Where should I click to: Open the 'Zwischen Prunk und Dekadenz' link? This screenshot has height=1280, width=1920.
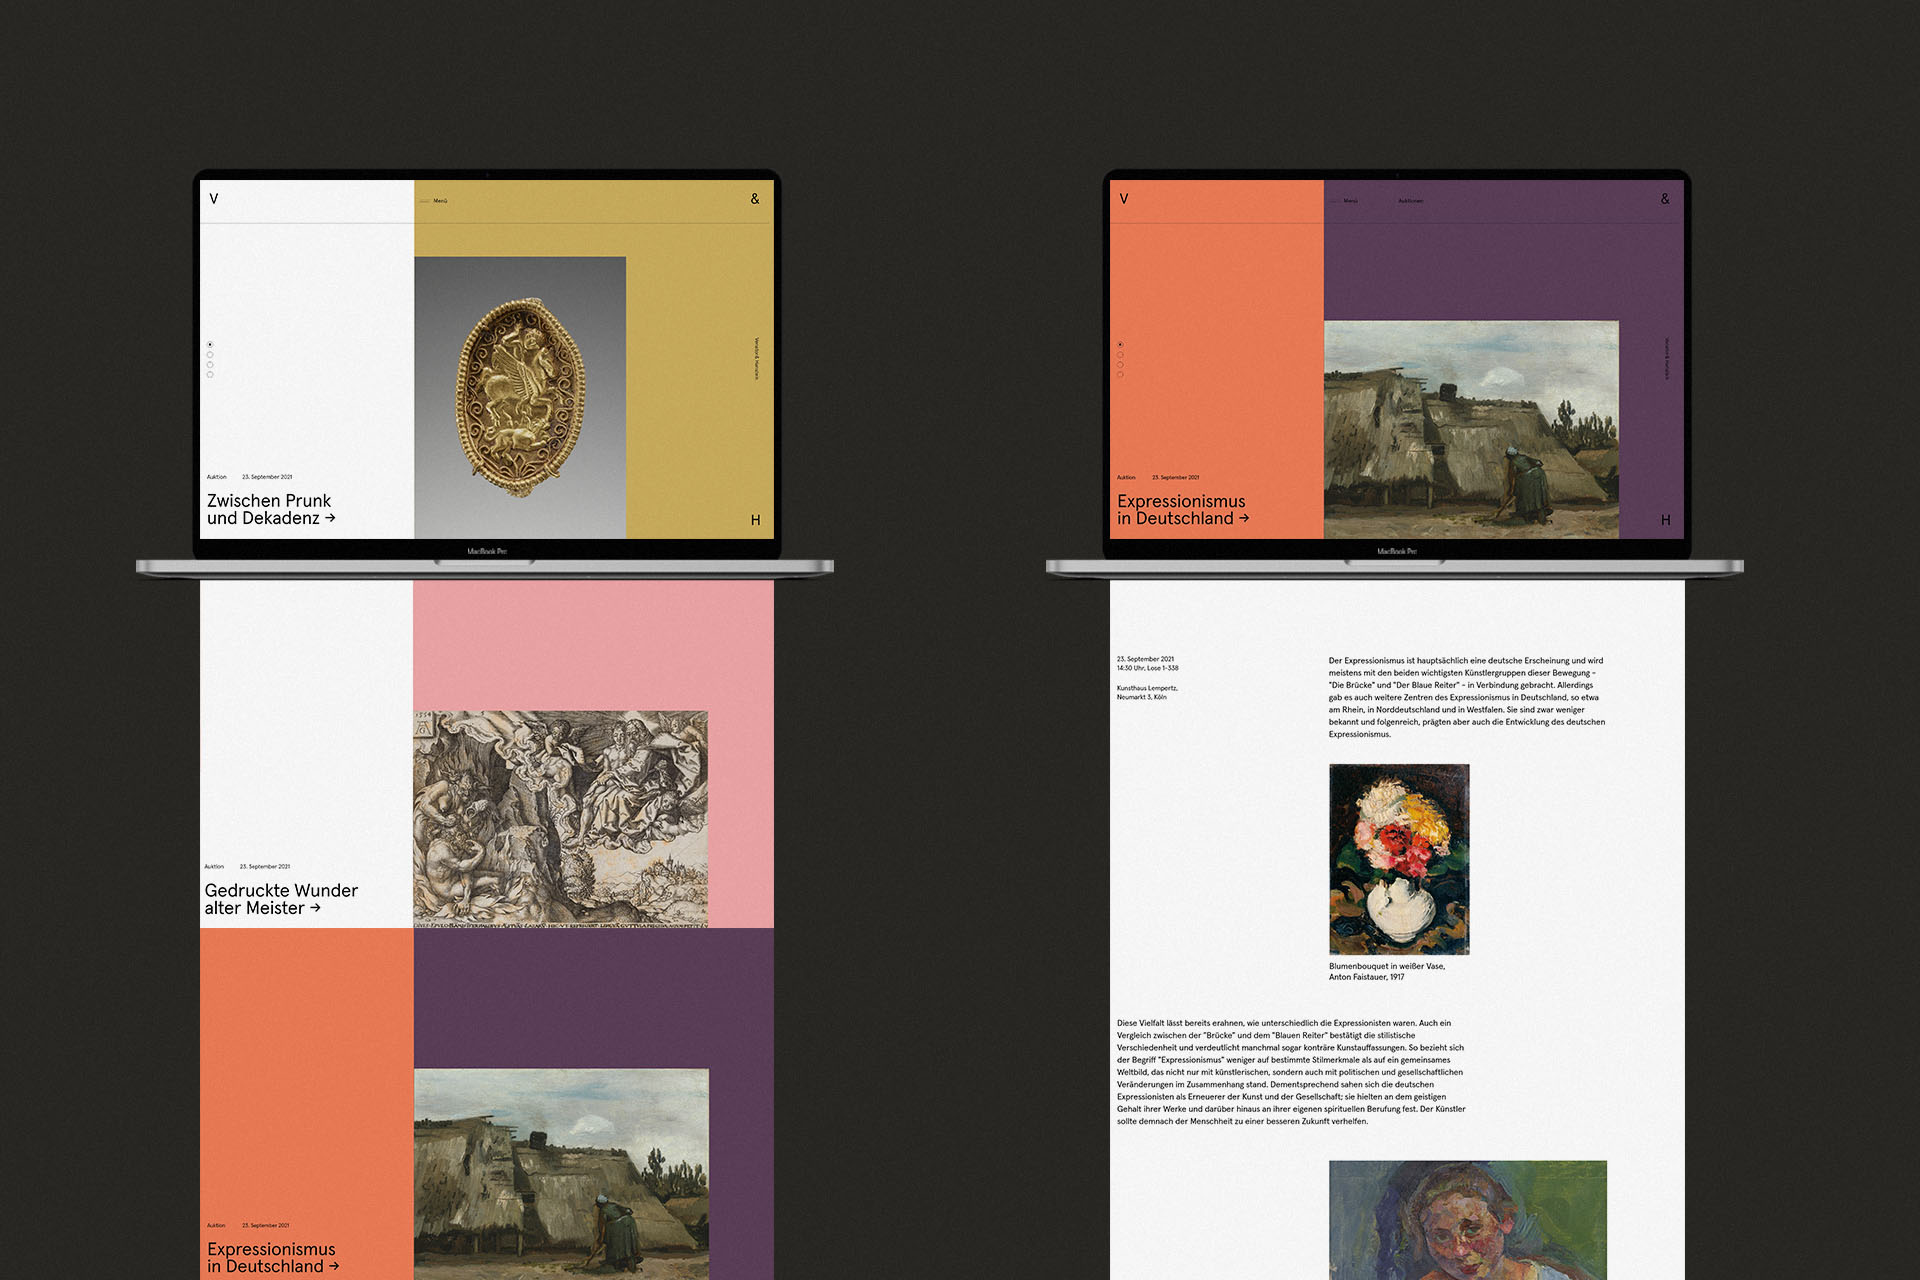(x=271, y=509)
